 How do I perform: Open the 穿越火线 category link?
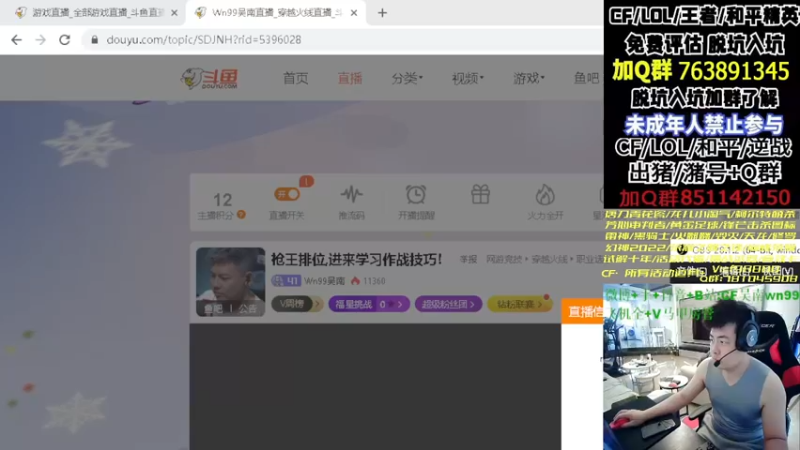click(x=549, y=259)
